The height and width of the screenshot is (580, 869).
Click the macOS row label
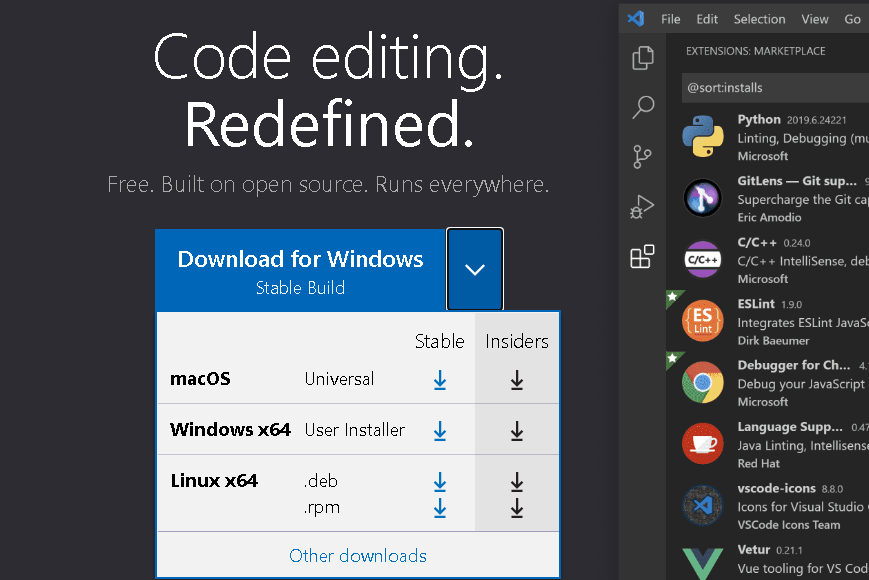pos(200,379)
